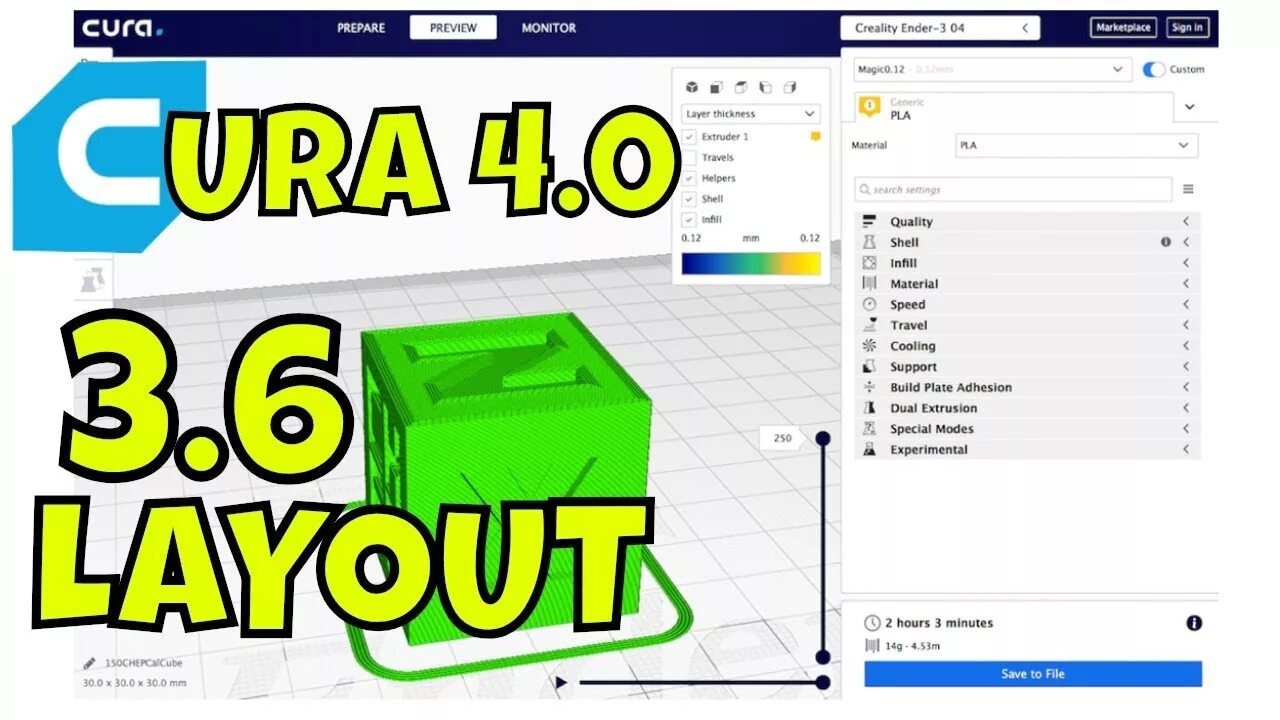The width and height of the screenshot is (1280, 720).
Task: Switch to the front view cube icon
Action: (717, 87)
